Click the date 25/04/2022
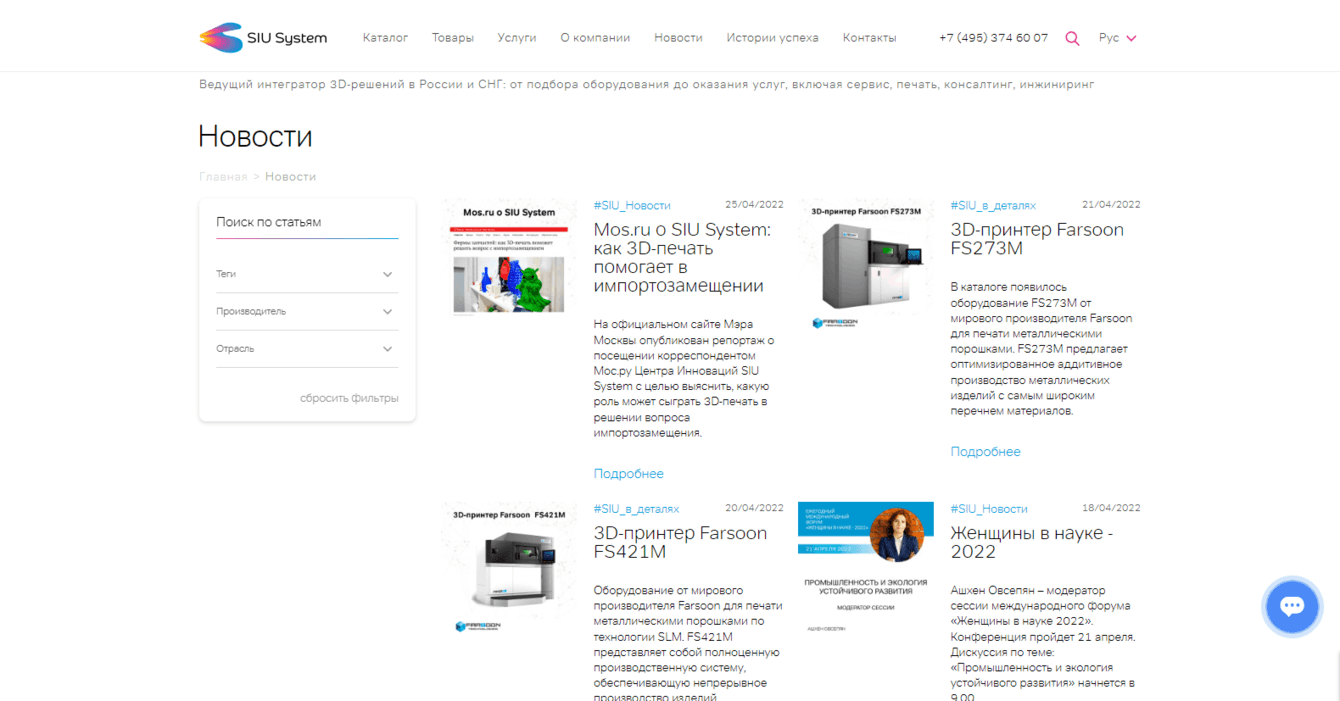Image resolution: width=1340 pixels, height=701 pixels. (x=754, y=204)
